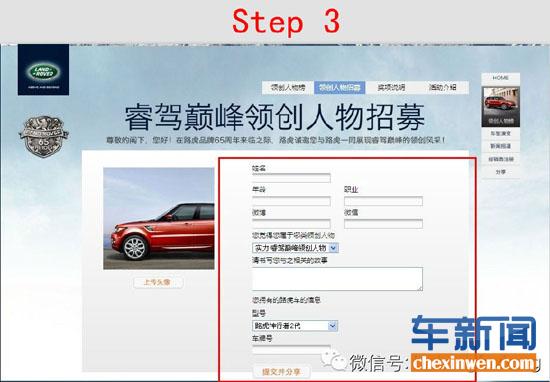The height and width of the screenshot is (382, 550).
Task: Focus the 年龄 input field
Action: 291,201
